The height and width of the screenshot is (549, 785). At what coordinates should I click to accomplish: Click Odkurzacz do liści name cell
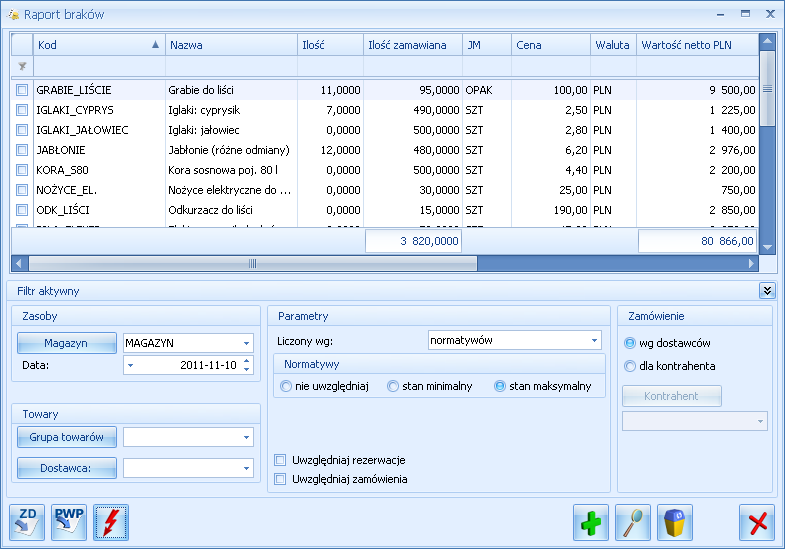point(231,210)
